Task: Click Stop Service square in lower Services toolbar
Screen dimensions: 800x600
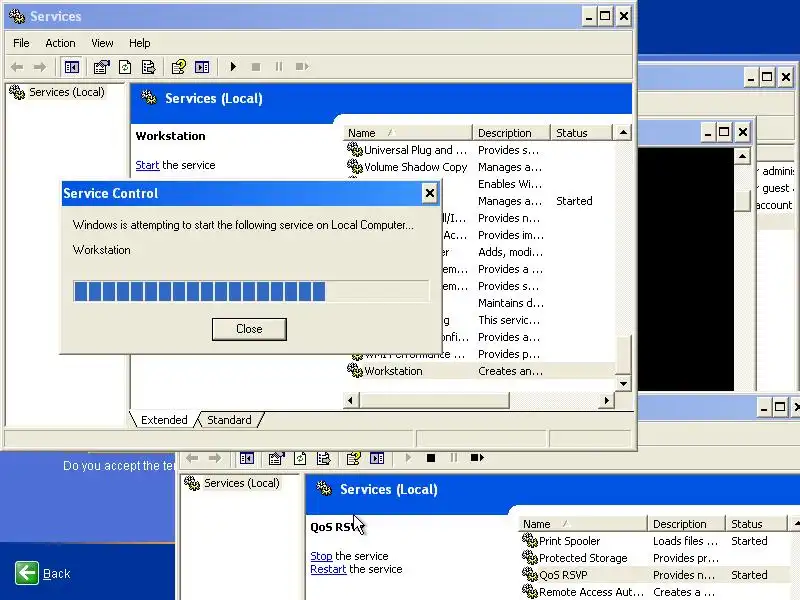Action: tap(431, 458)
